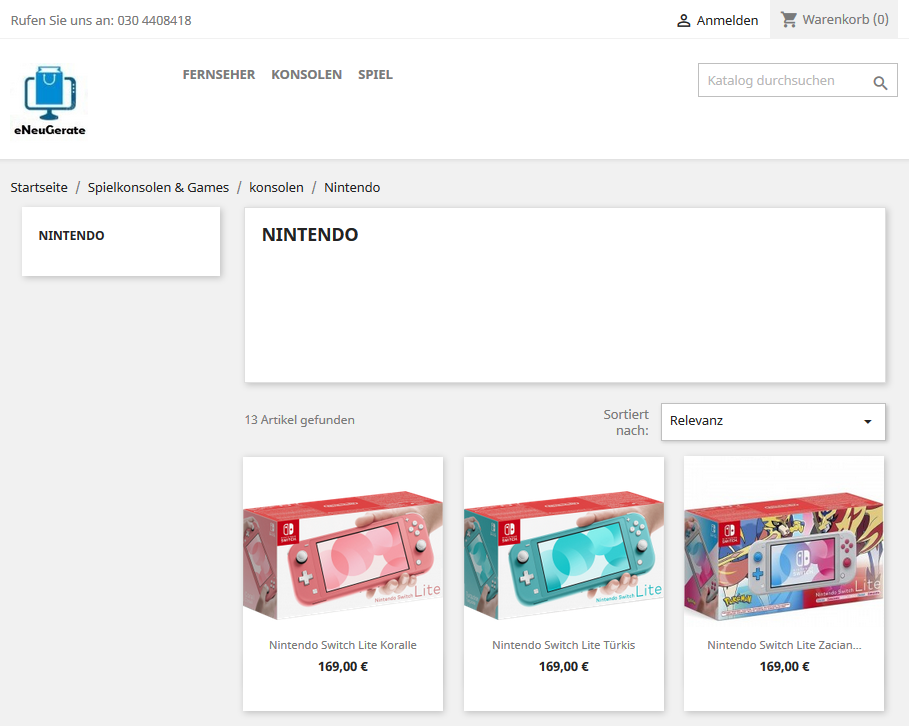This screenshot has width=909, height=726.
Task: Open the konsolen breadcrumb link
Action: point(277,187)
